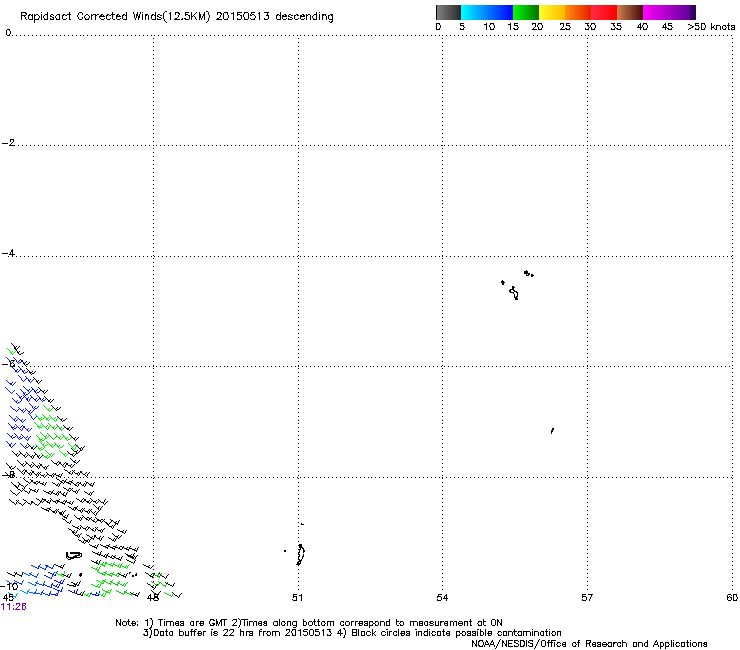Click the island group near longitude 55.5
The image size is (740, 650).
[517, 285]
